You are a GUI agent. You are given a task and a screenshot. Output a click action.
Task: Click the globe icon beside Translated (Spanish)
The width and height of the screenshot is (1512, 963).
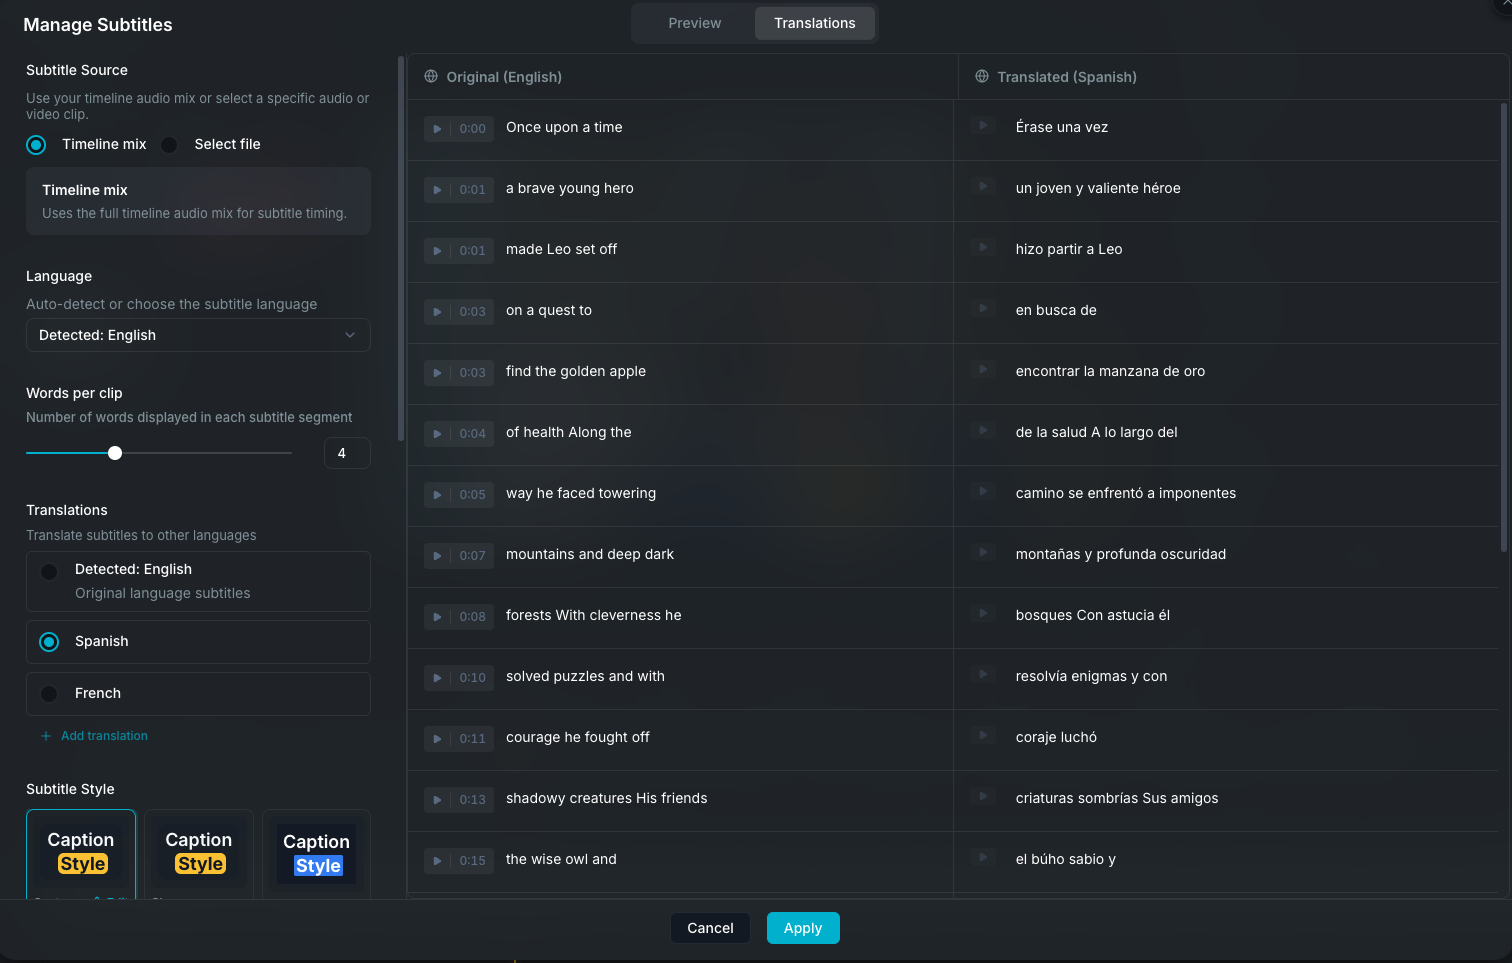[980, 77]
